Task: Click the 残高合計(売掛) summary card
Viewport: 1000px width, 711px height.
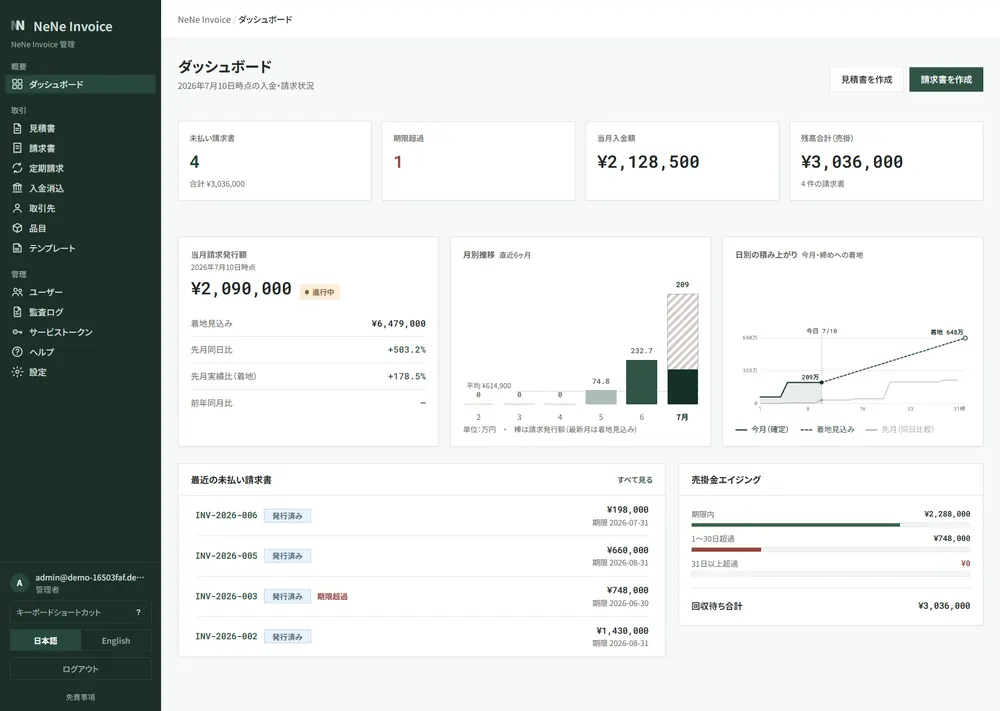Action: click(x=886, y=161)
